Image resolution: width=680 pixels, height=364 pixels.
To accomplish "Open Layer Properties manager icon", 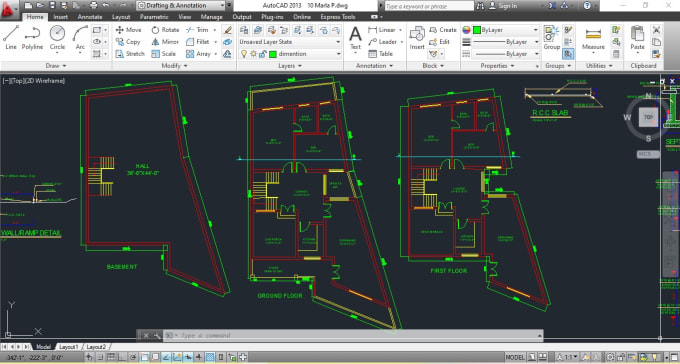I will click(245, 30).
